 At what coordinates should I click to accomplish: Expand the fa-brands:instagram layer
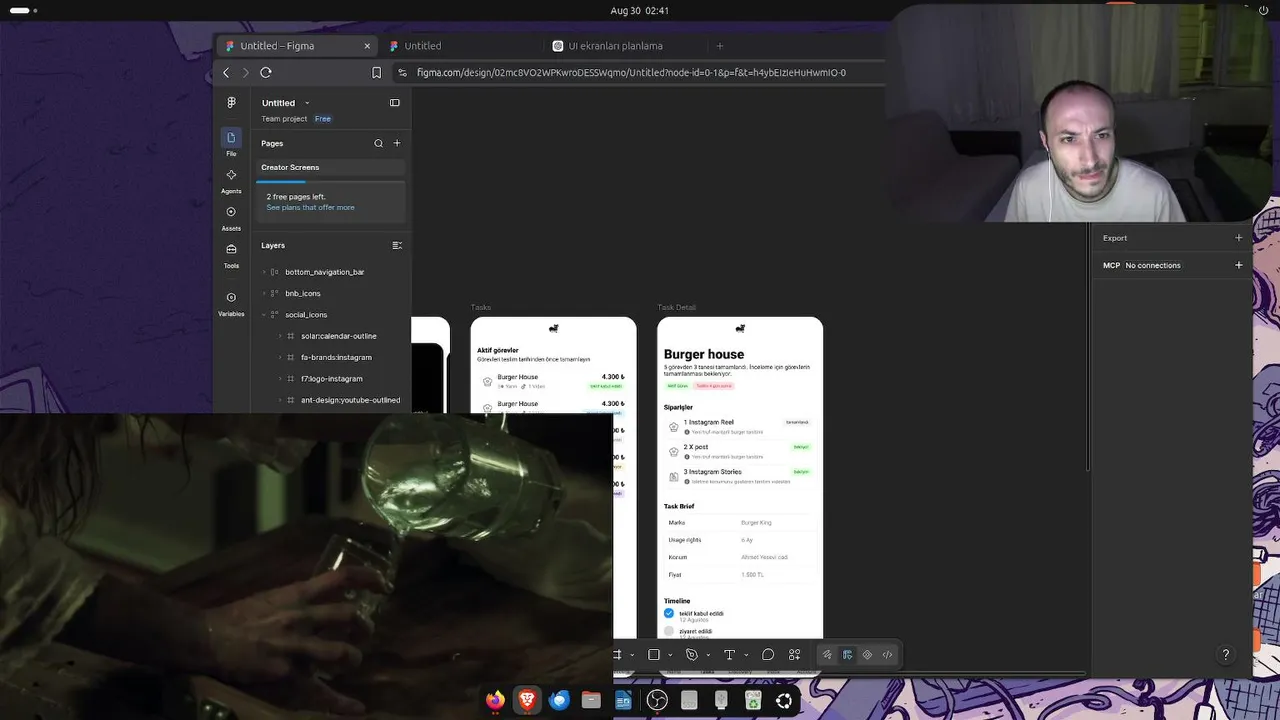coord(280,357)
